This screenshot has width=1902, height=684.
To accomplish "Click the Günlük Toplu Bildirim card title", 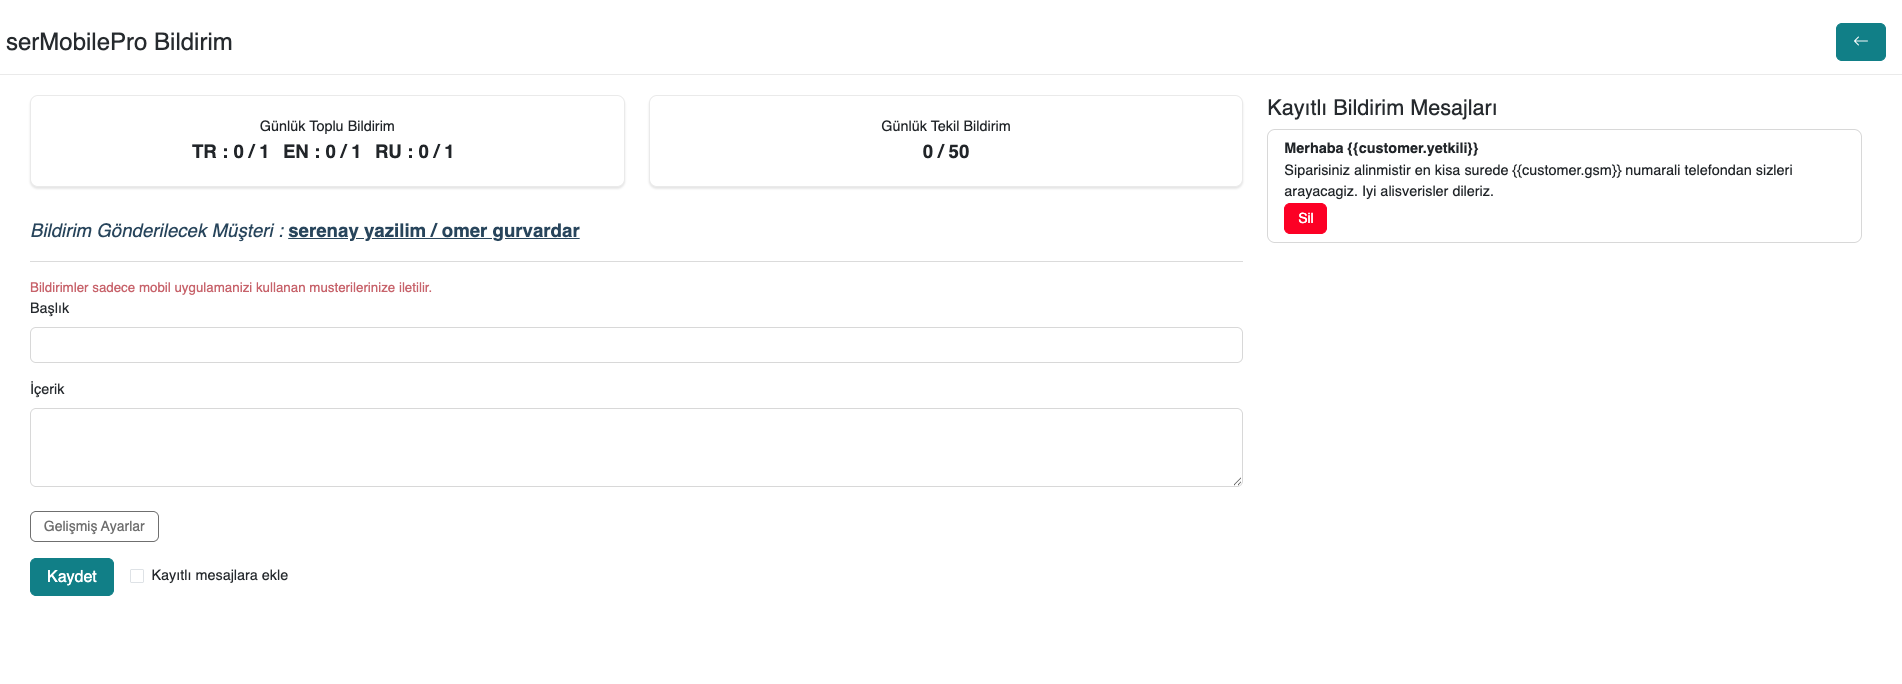I will [x=327, y=126].
